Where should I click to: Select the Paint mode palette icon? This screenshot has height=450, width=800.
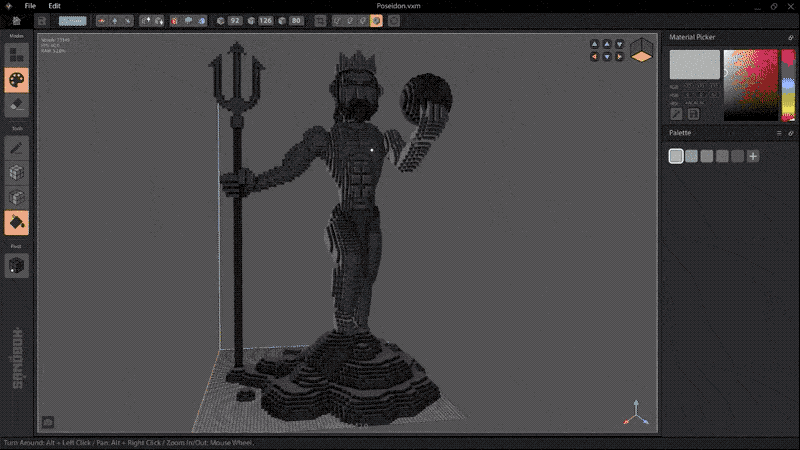(16, 80)
